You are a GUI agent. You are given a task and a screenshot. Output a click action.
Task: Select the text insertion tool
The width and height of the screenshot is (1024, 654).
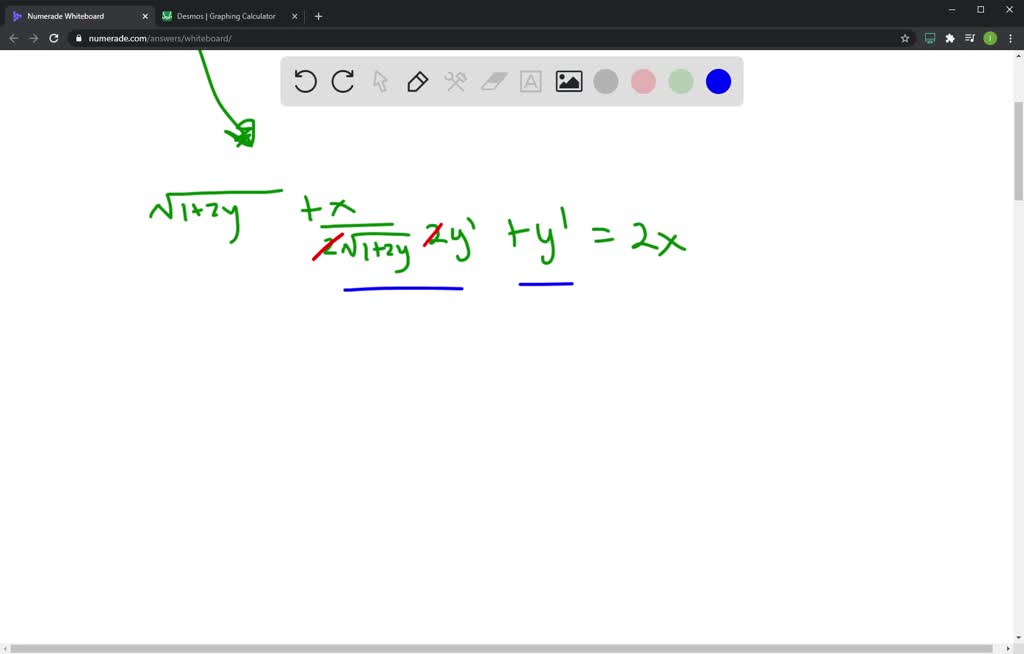530,81
